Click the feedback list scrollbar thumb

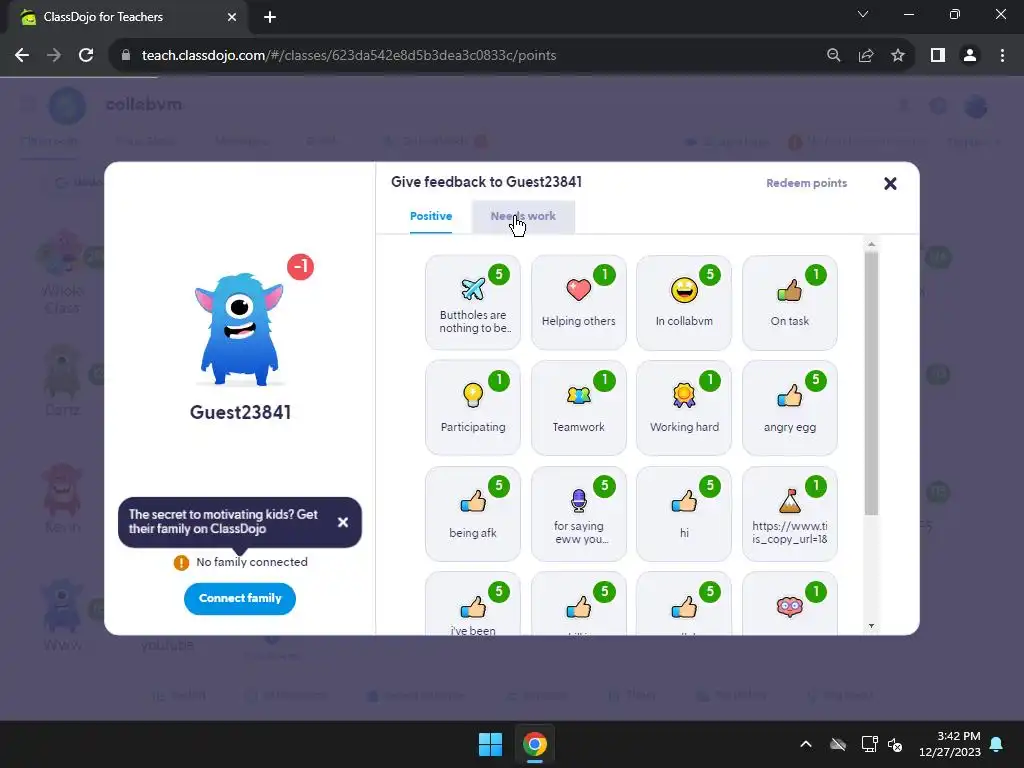(871, 383)
